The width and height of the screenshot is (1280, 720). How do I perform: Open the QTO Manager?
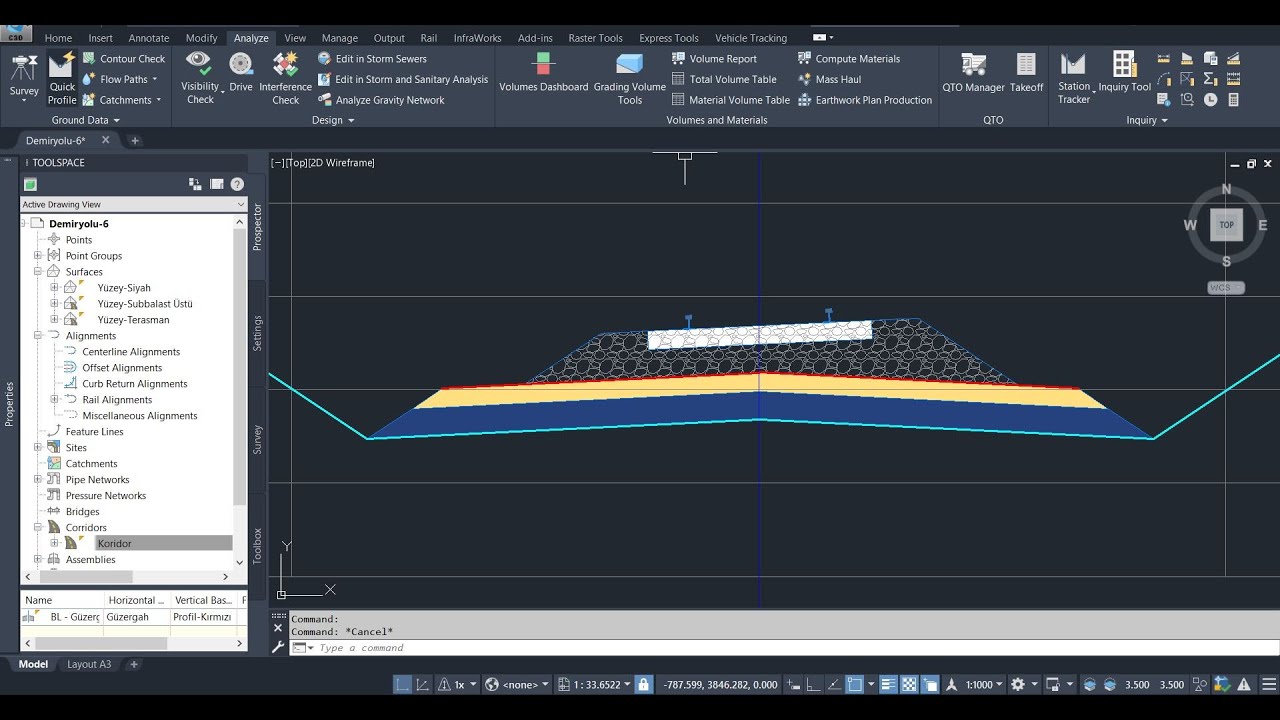(x=973, y=72)
